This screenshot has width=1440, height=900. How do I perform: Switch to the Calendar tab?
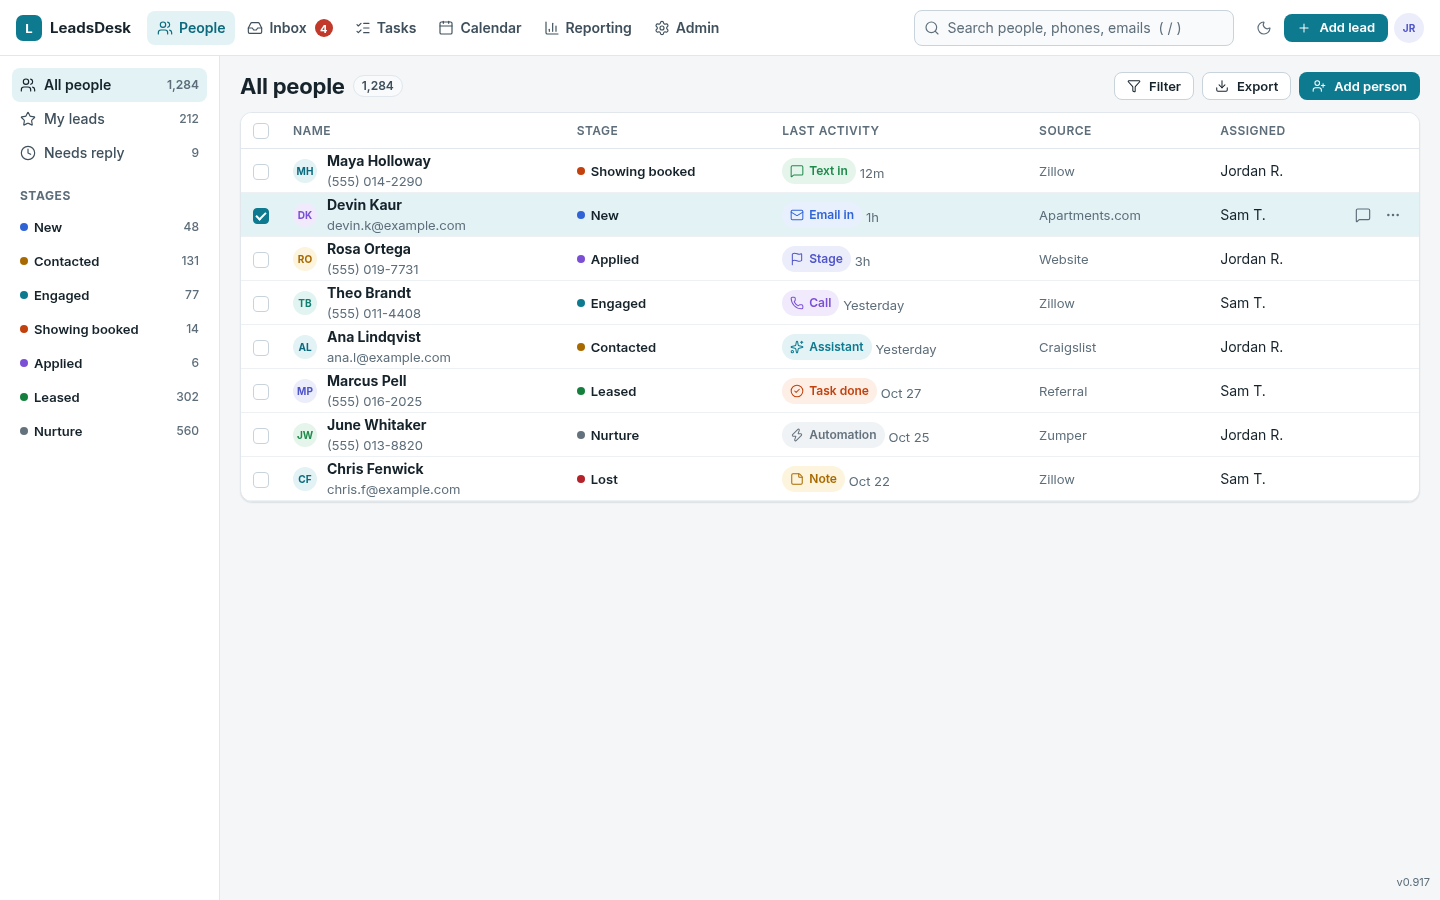(480, 28)
